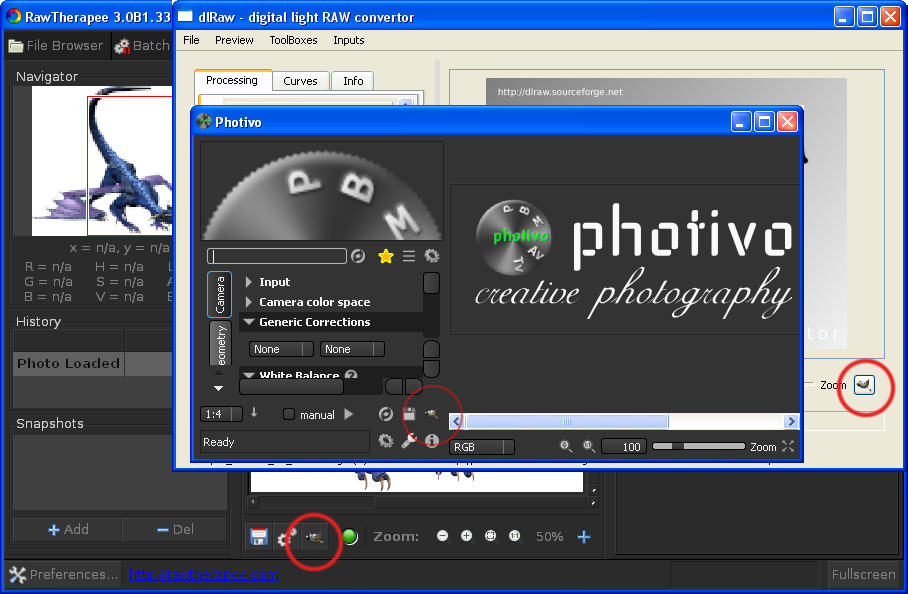Image resolution: width=908 pixels, height=594 pixels.
Task: Open Photivo settings gear near Ready status
Action: (x=386, y=441)
